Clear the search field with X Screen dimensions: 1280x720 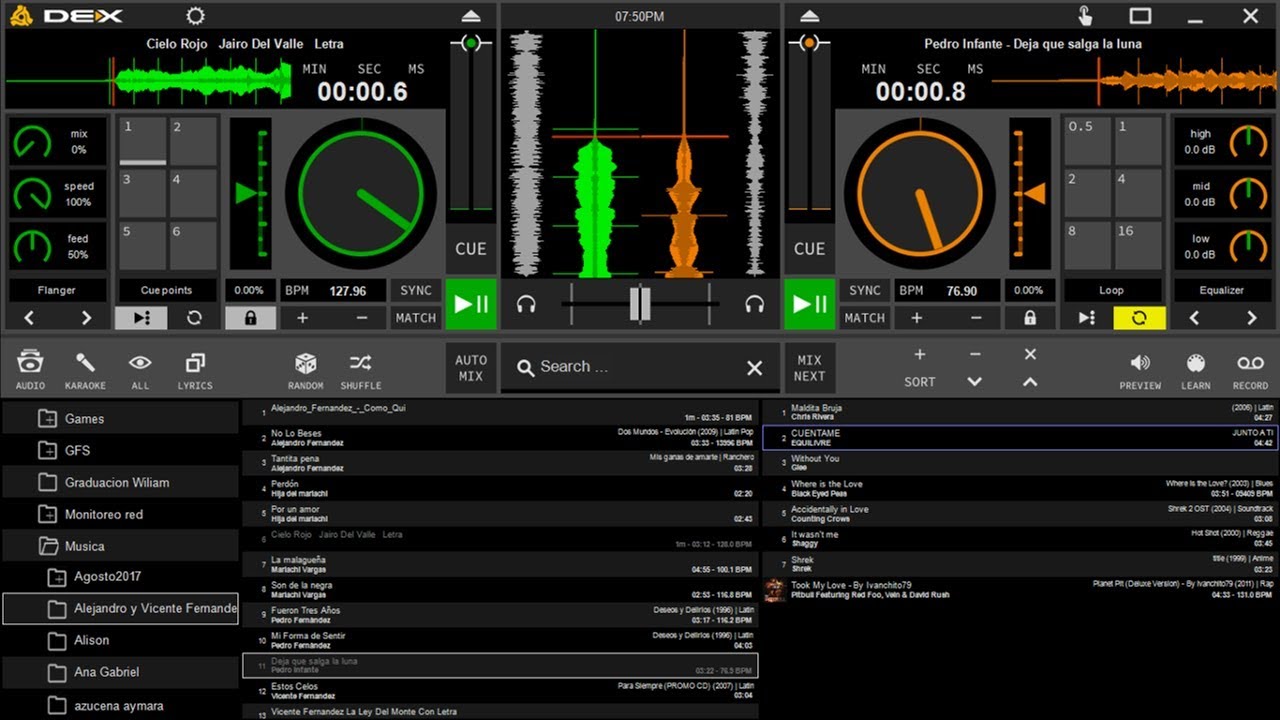(x=755, y=368)
